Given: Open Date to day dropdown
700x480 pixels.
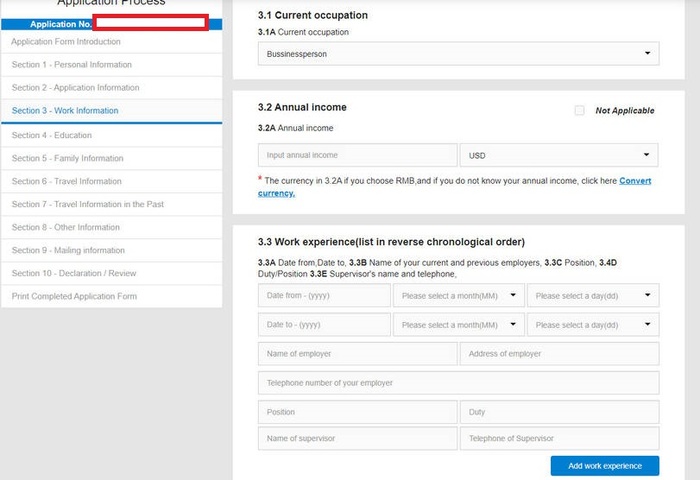Looking at the screenshot, I should coord(593,325).
